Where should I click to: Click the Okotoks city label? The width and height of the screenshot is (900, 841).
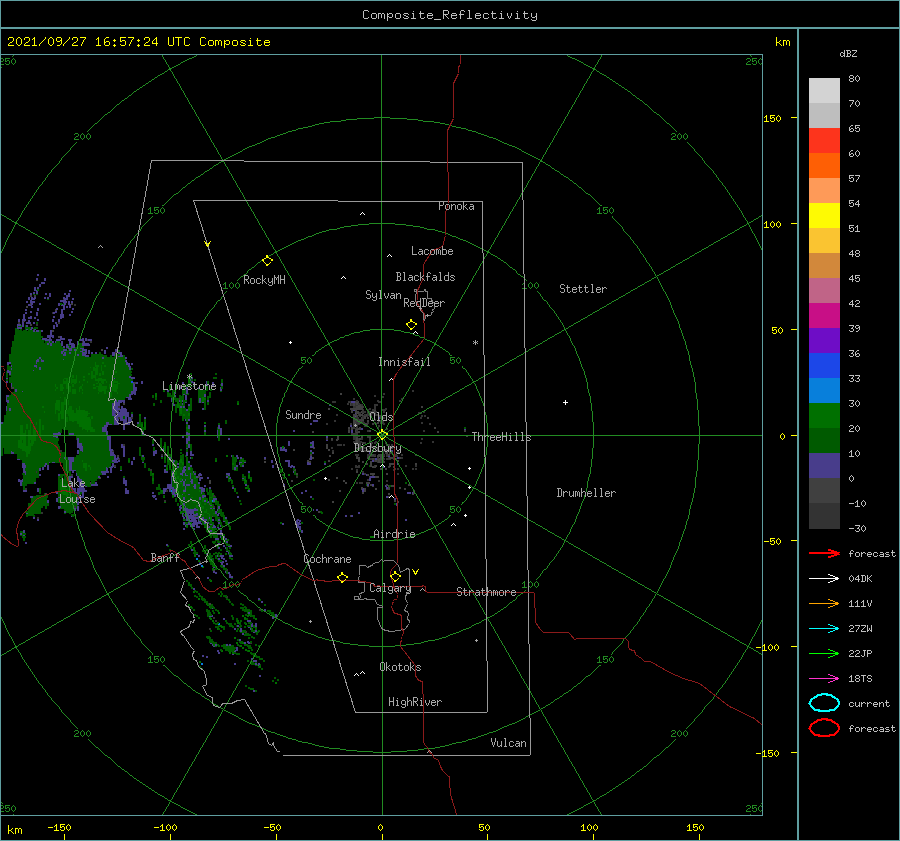click(400, 667)
